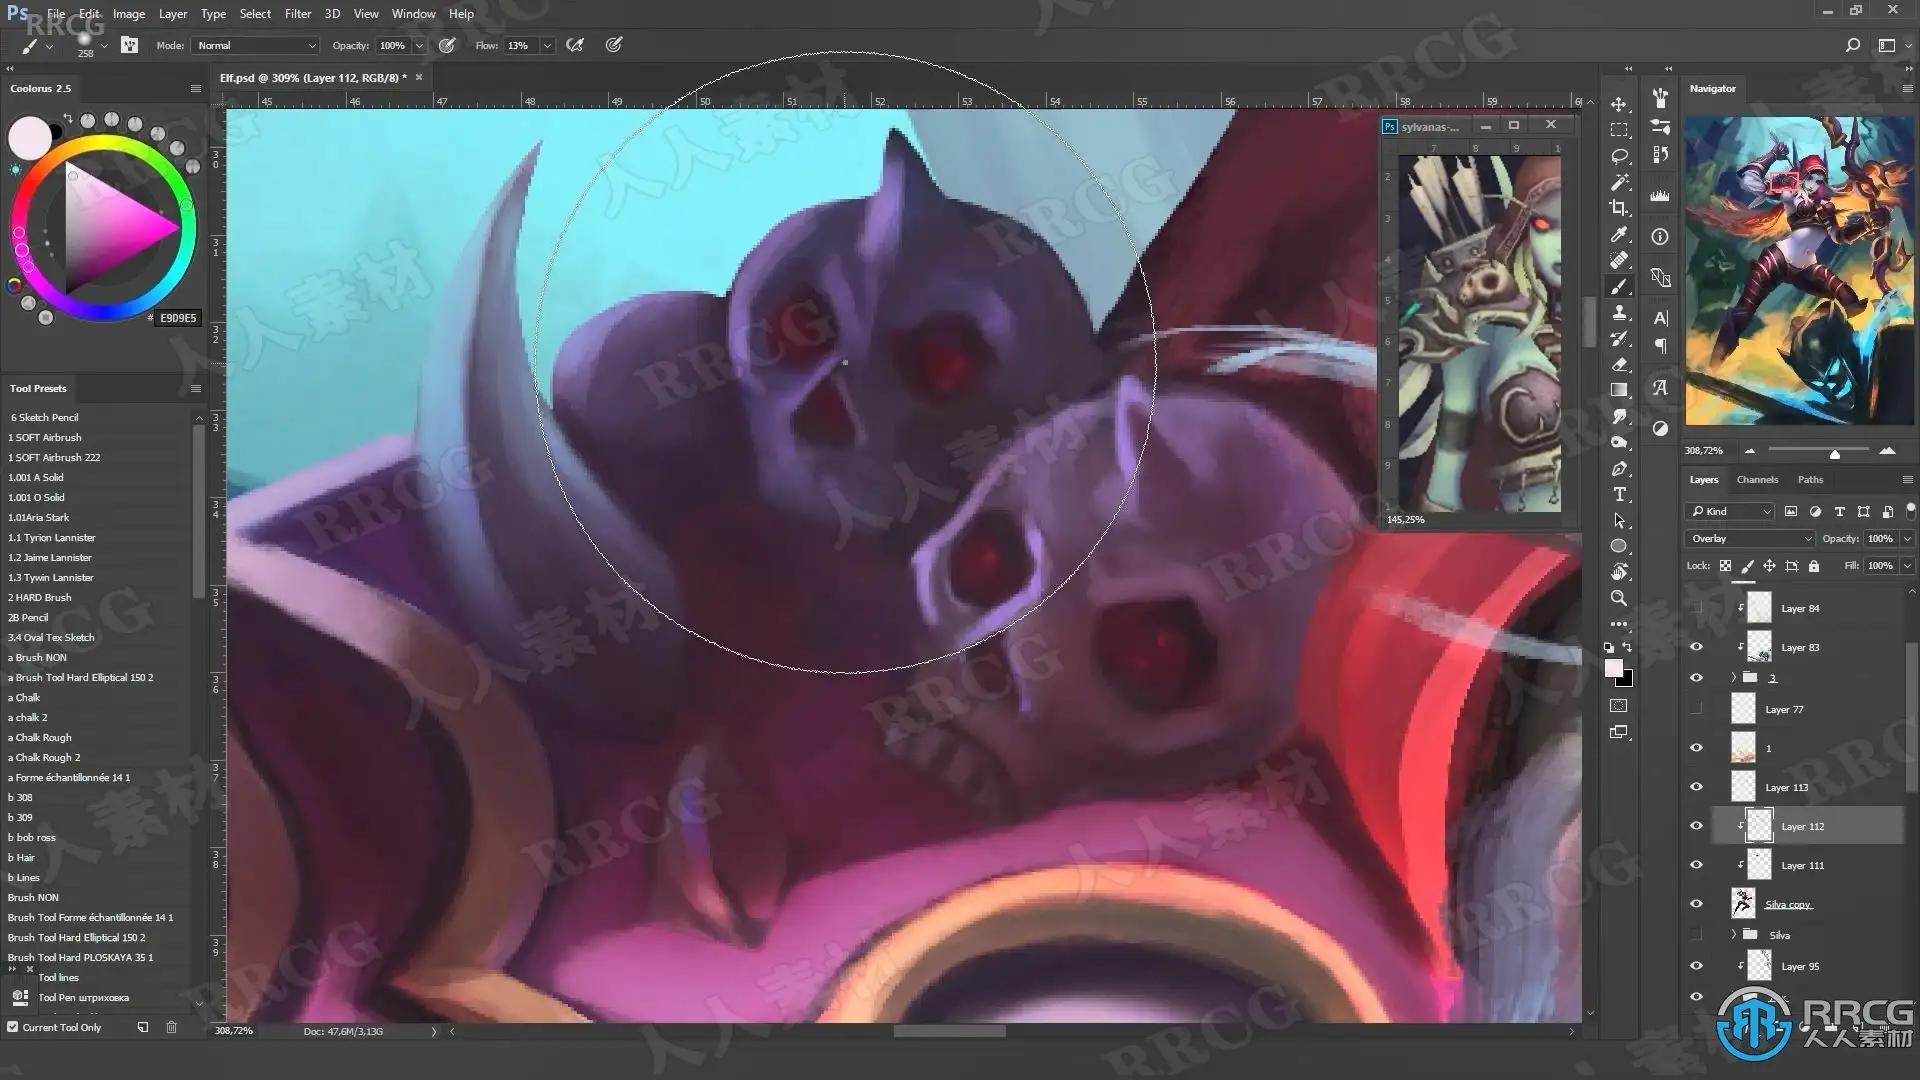Switch to the Paths tab
The height and width of the screenshot is (1080, 1920).
pos(1810,480)
